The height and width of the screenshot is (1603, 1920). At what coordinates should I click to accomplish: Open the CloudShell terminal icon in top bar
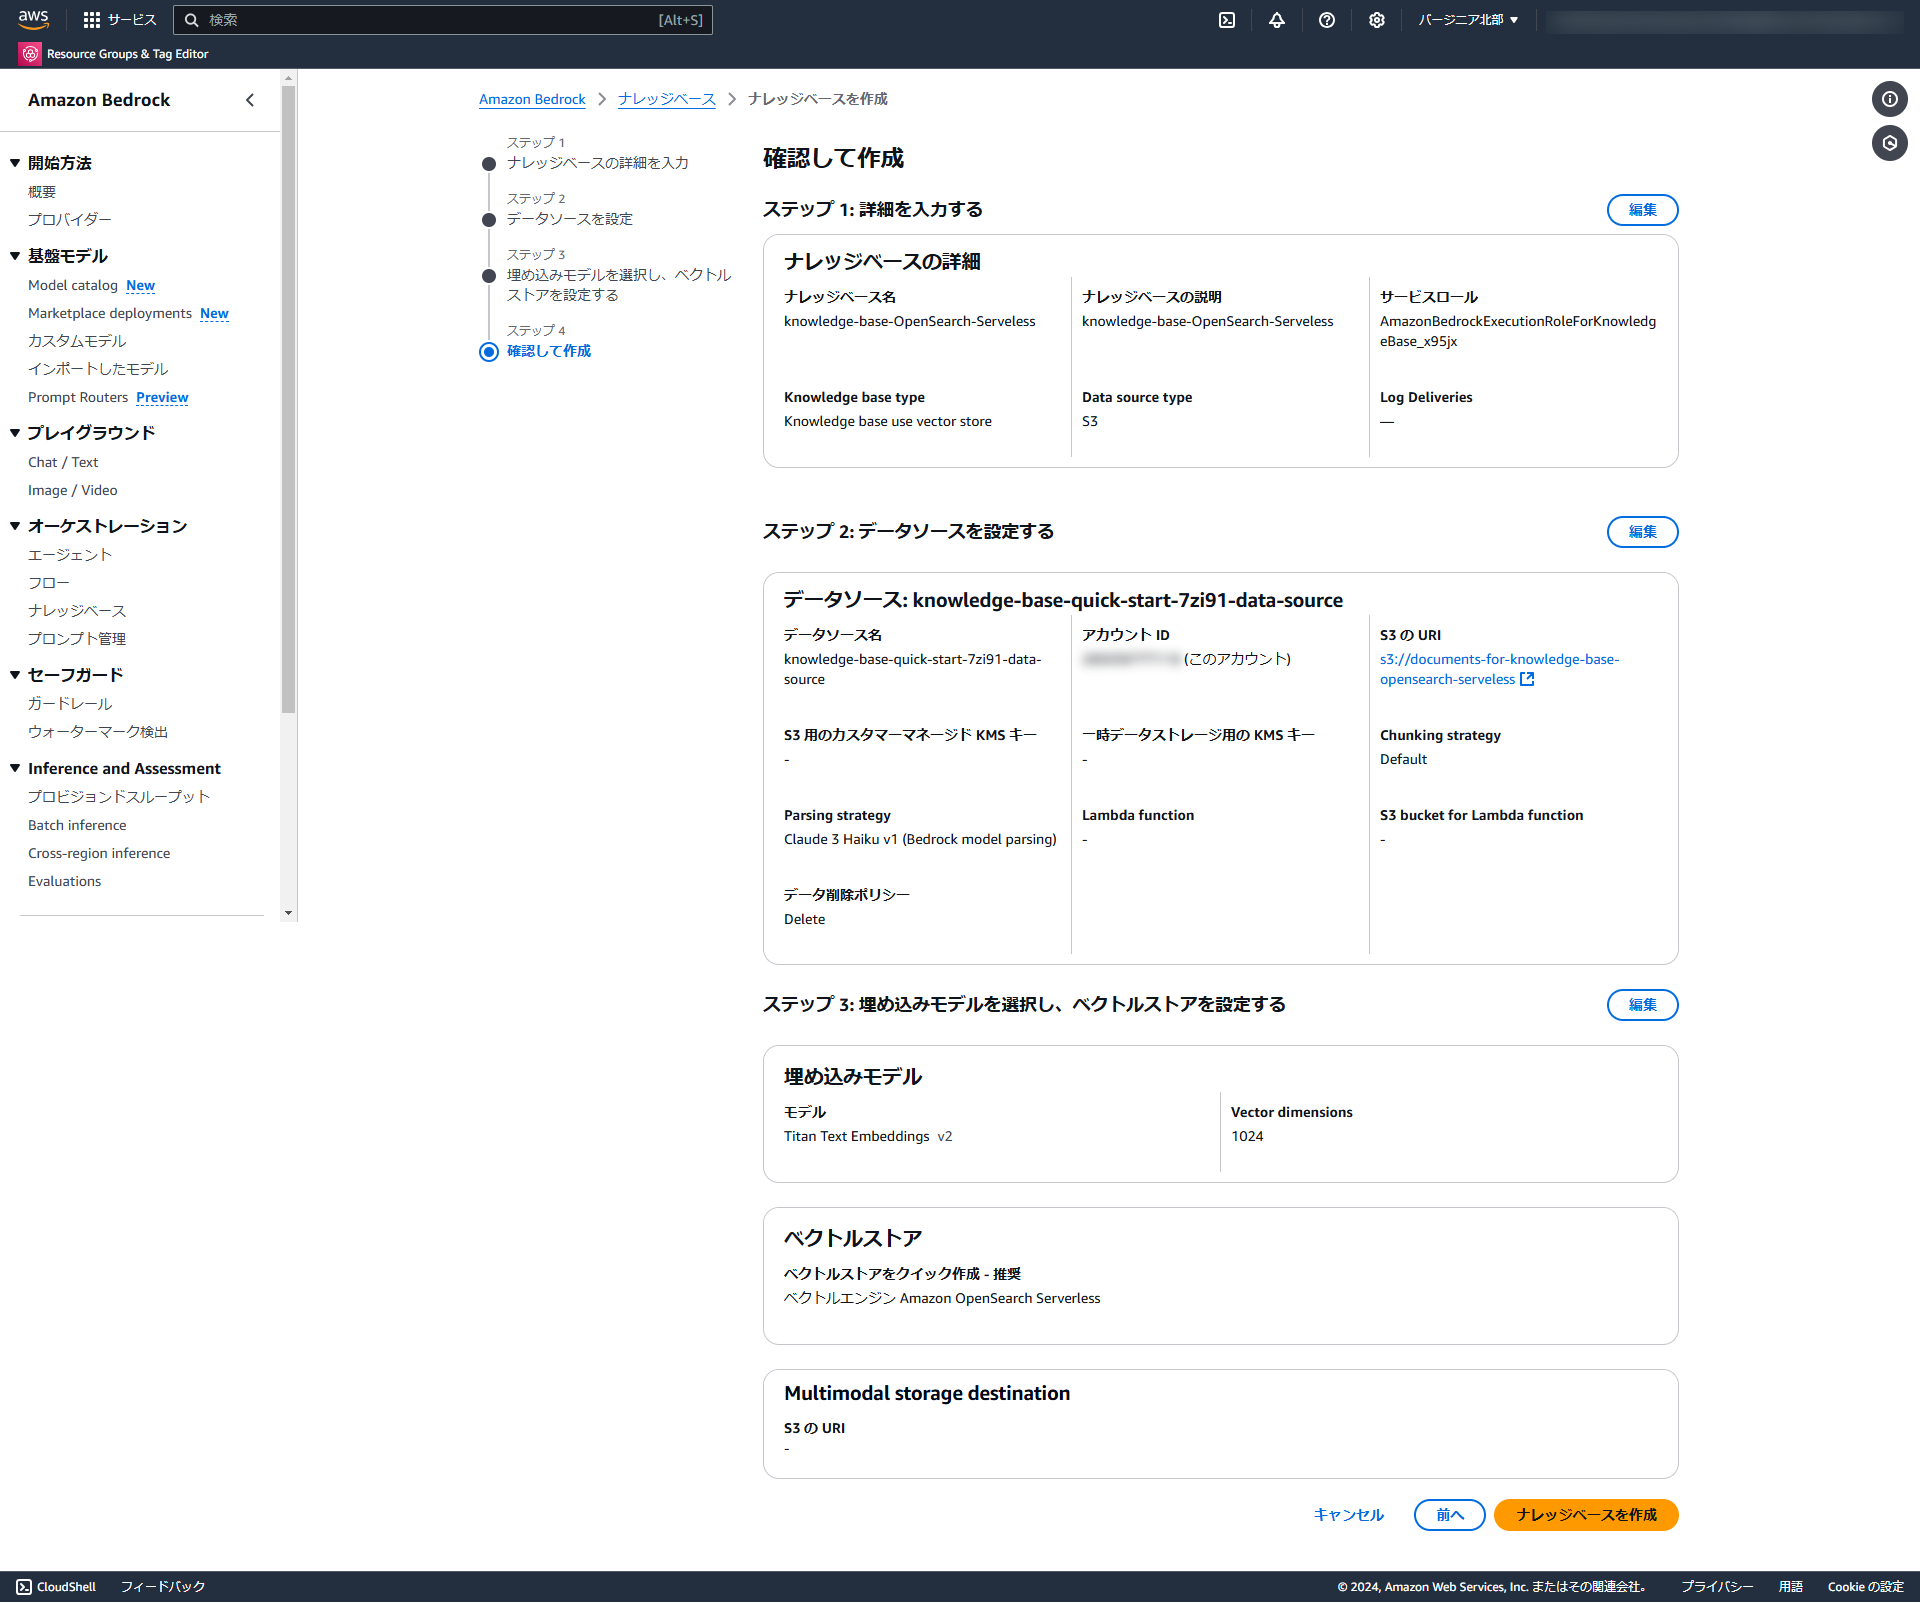[x=1227, y=20]
